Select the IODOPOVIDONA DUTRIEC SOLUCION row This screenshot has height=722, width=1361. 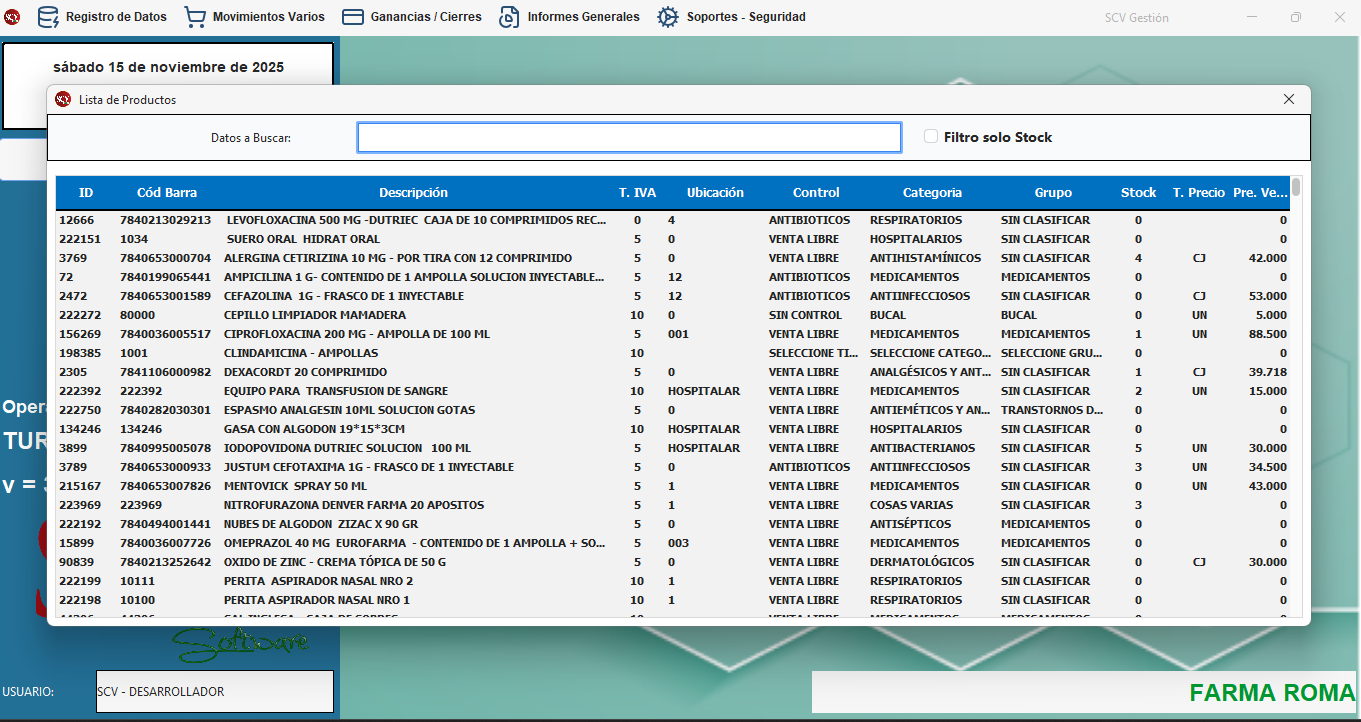[672, 448]
